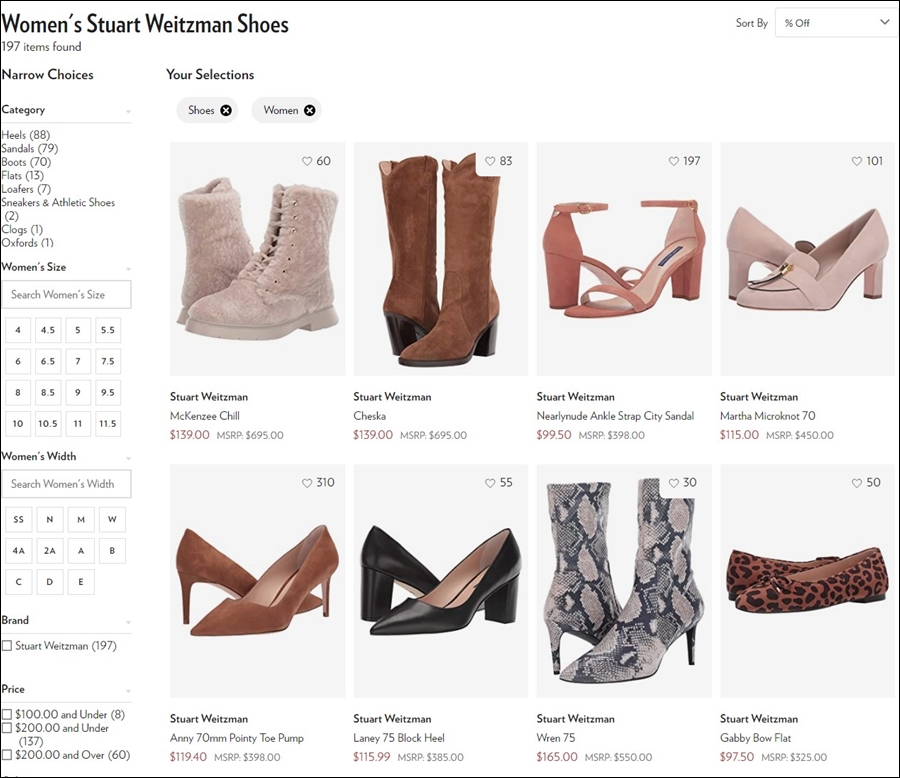
Task: Select width W
Action: (x=112, y=520)
